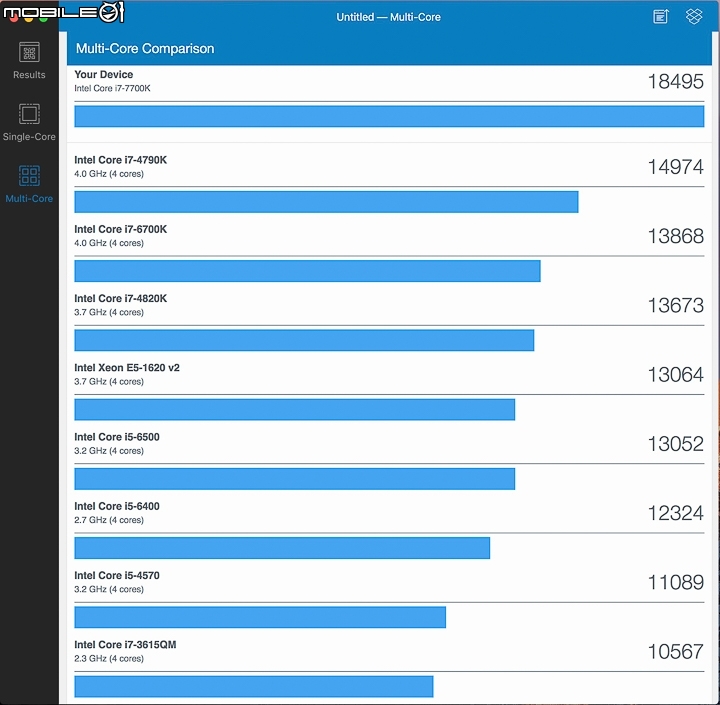Screen dimensions: 720x705
Task: Click the score 18495
Action: 675,82
